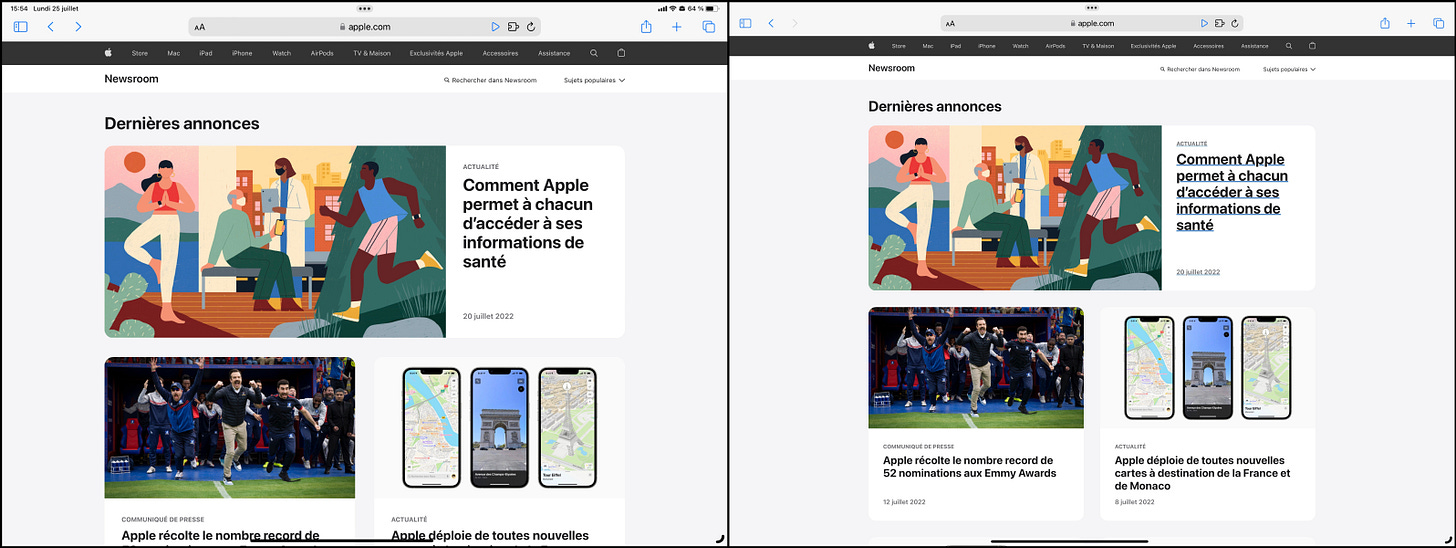Viewport: 1456px width, 548px height.
Task: Open soccer celebration photo in left window
Action: click(x=230, y=427)
